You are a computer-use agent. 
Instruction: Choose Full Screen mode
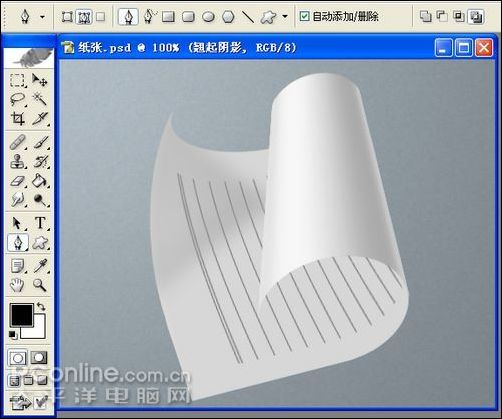(43, 380)
